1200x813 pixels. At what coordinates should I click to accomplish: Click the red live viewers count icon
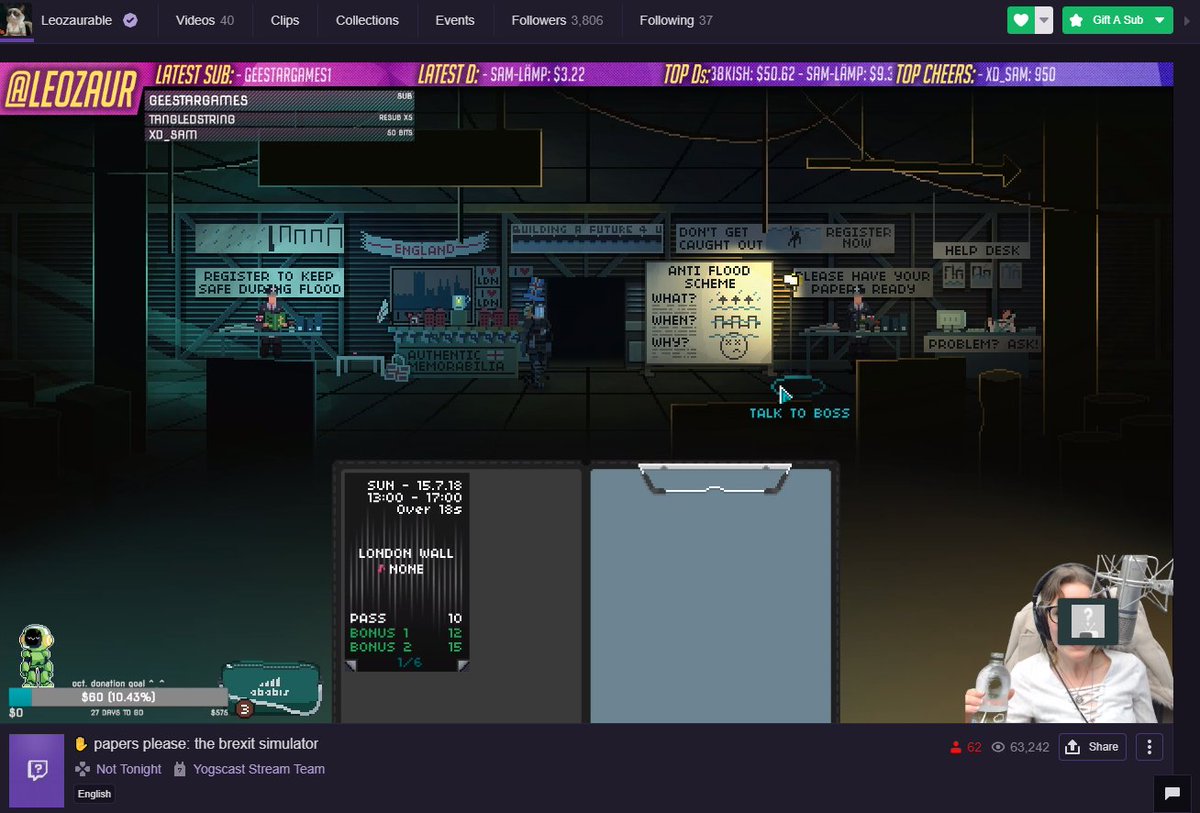[955, 747]
